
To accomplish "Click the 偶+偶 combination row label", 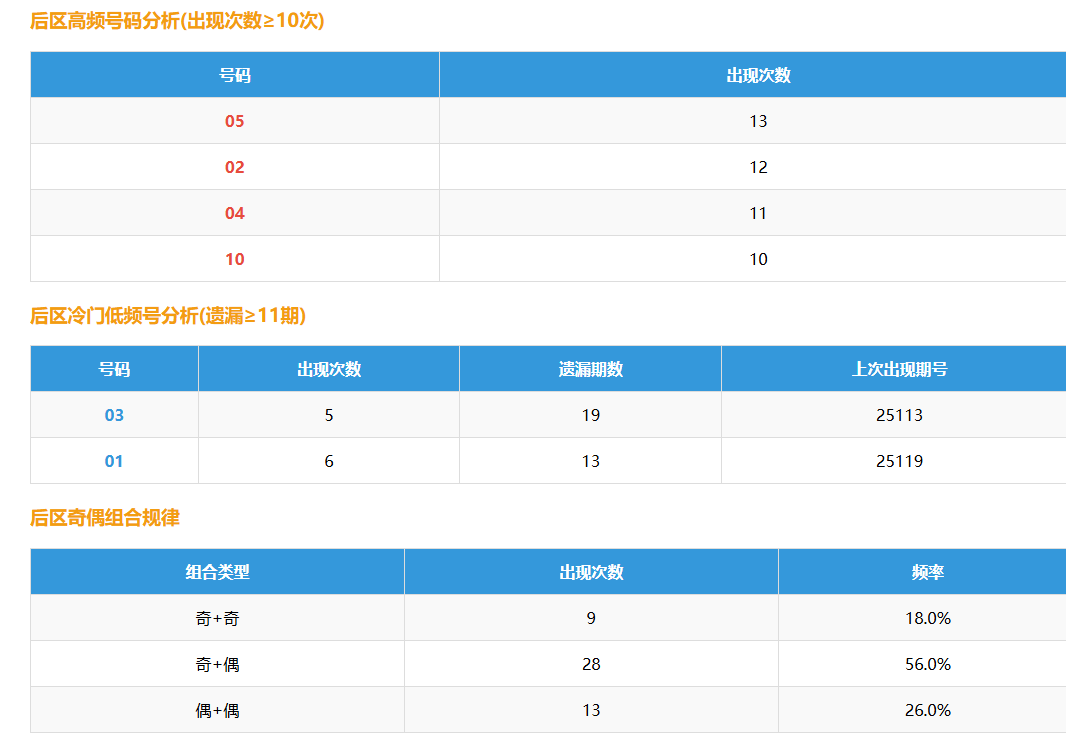I will click(217, 710).
